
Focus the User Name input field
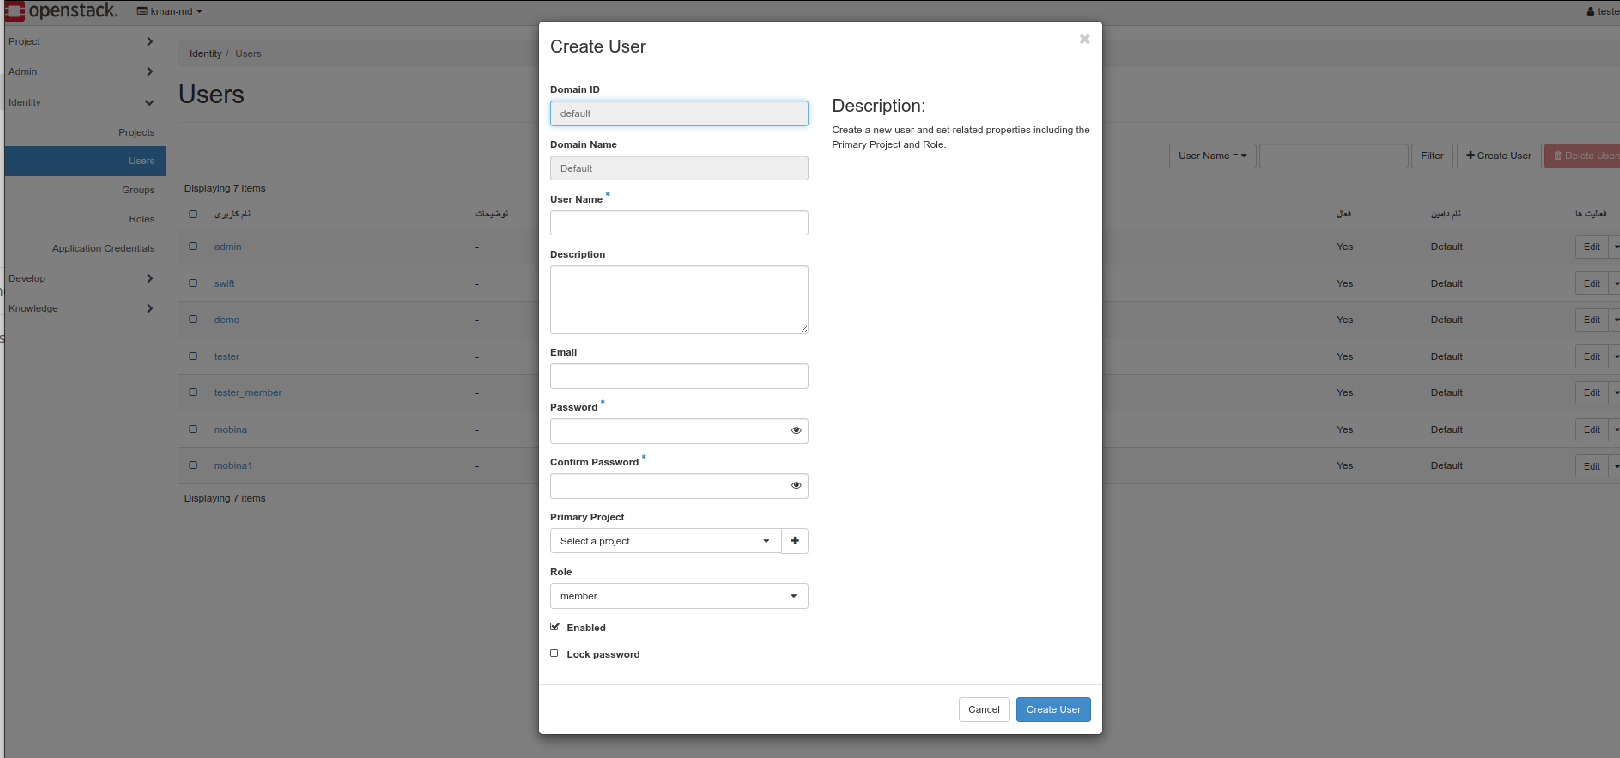point(678,222)
